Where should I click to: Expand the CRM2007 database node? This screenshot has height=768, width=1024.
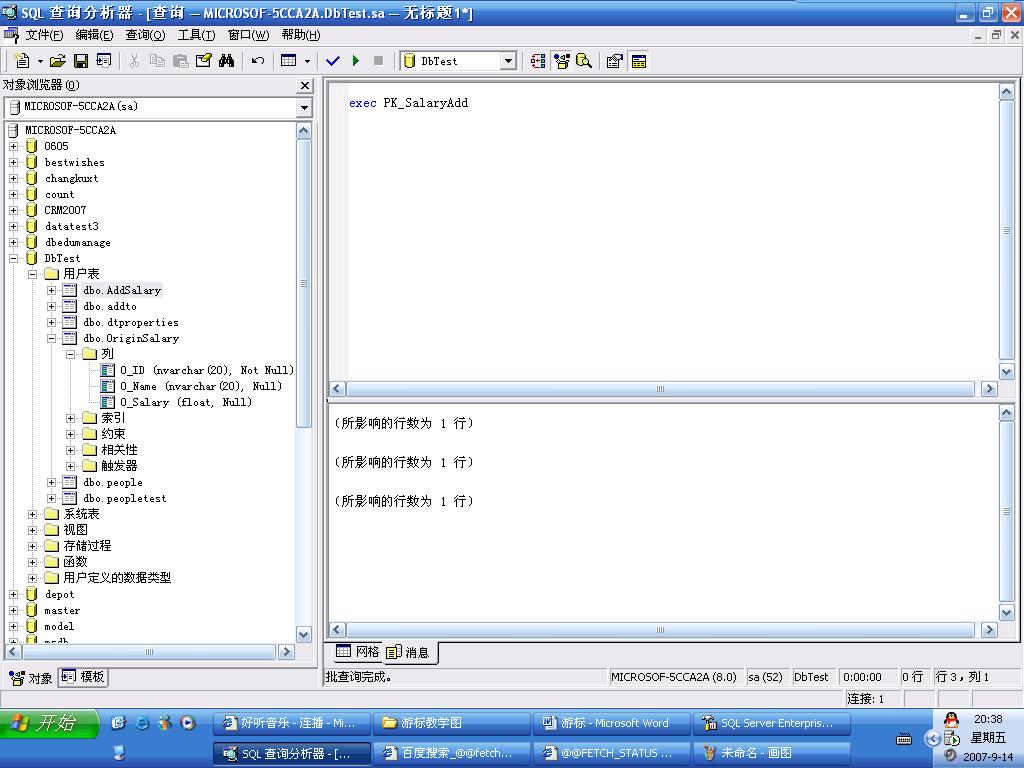[14, 210]
